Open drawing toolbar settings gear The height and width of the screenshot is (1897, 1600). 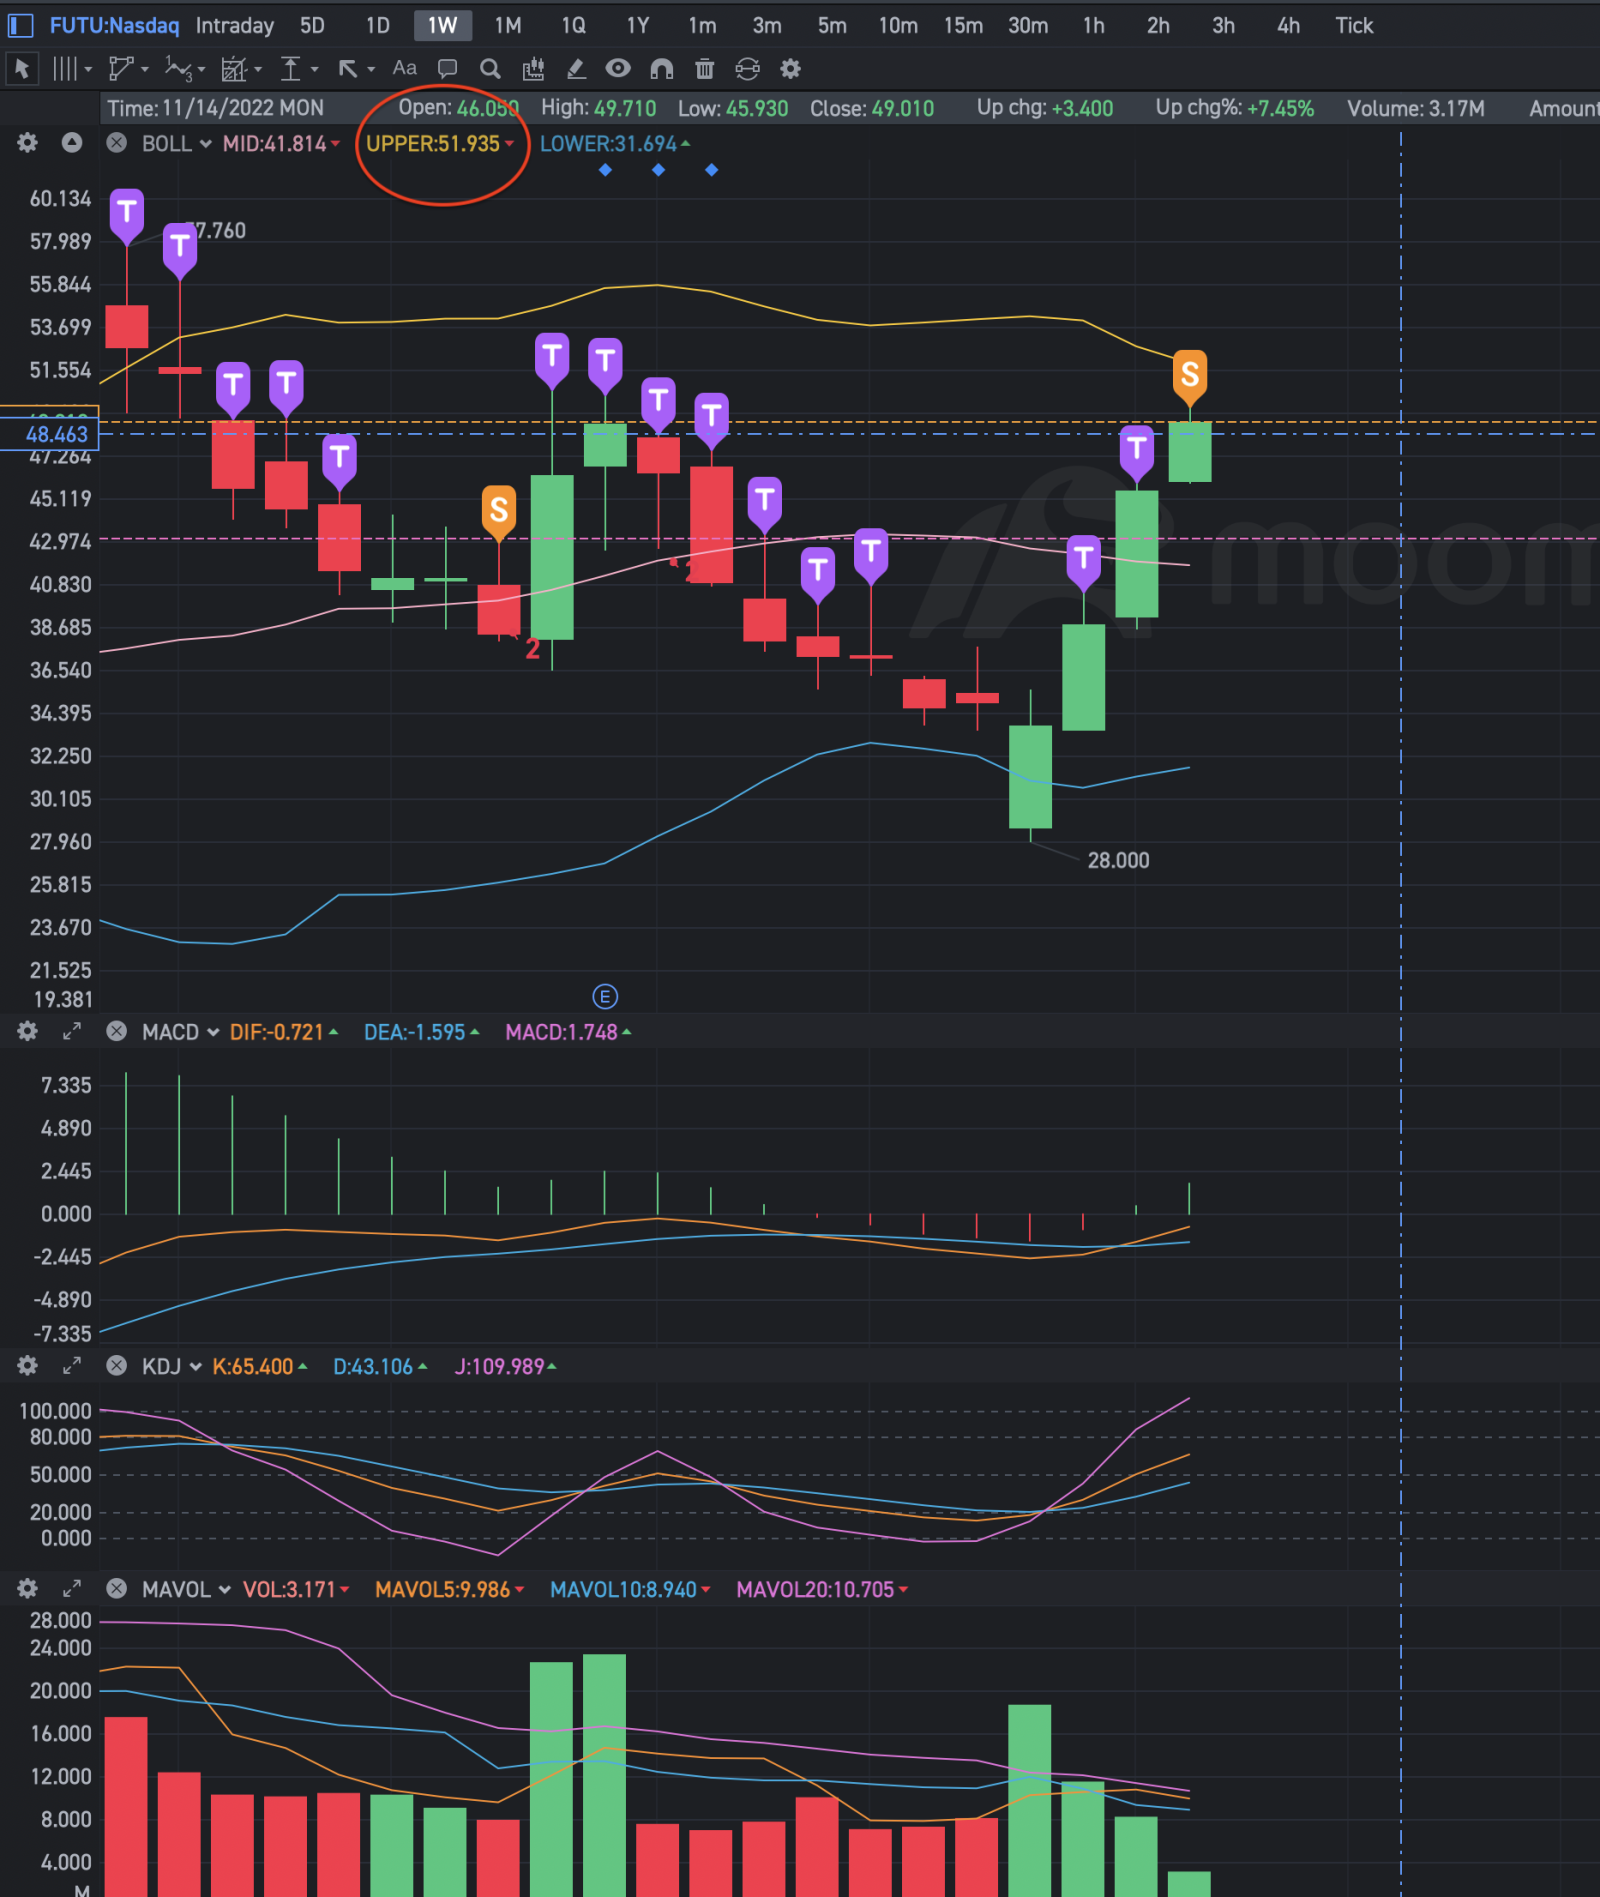point(790,69)
